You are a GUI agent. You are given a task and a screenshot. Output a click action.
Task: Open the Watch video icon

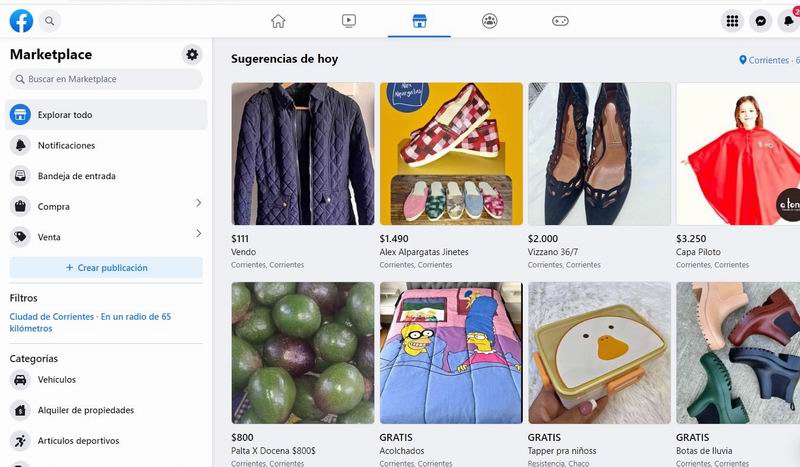pos(349,21)
